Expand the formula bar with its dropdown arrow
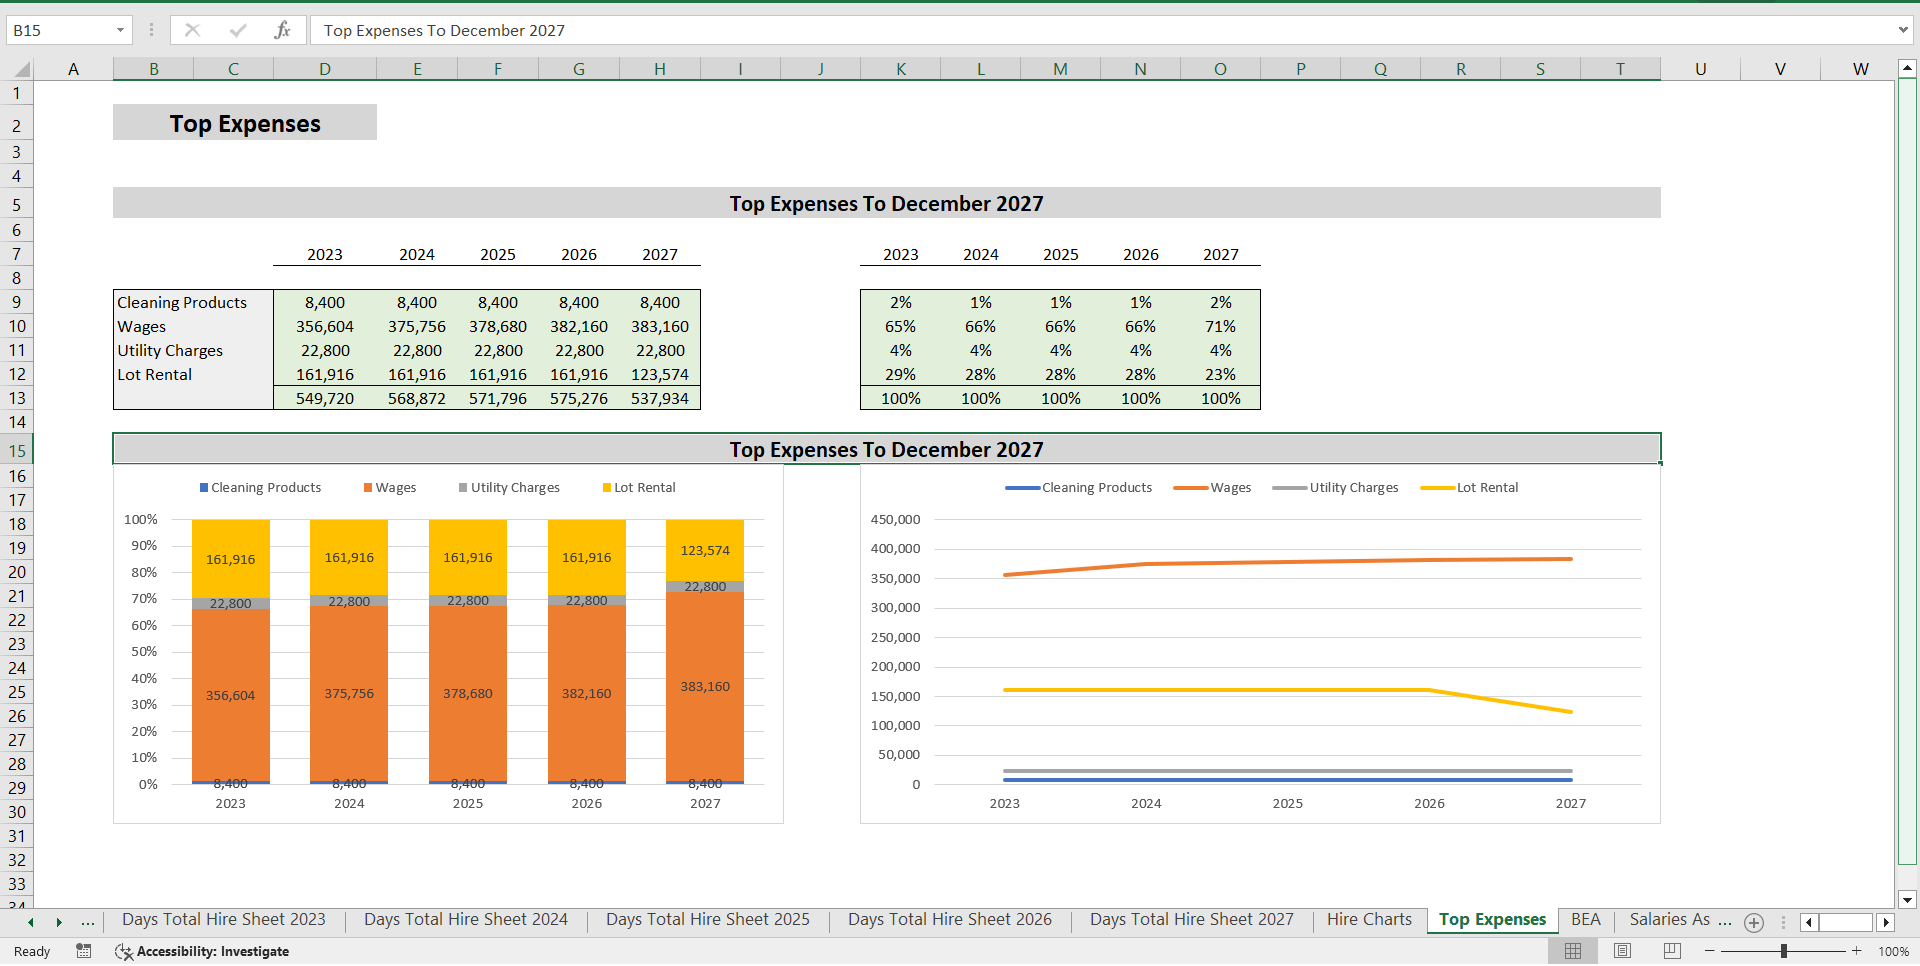The image size is (1920, 966). pyautogui.click(x=1905, y=30)
